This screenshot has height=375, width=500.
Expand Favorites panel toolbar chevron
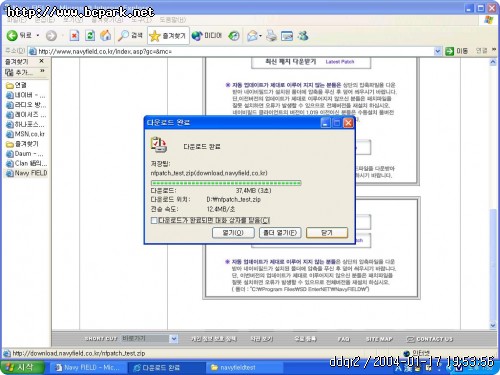[42, 71]
